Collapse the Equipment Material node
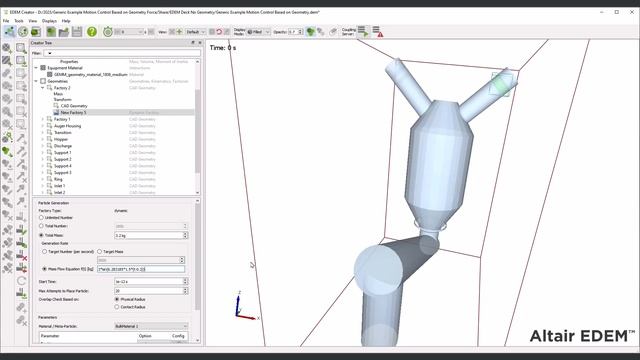 (36, 68)
